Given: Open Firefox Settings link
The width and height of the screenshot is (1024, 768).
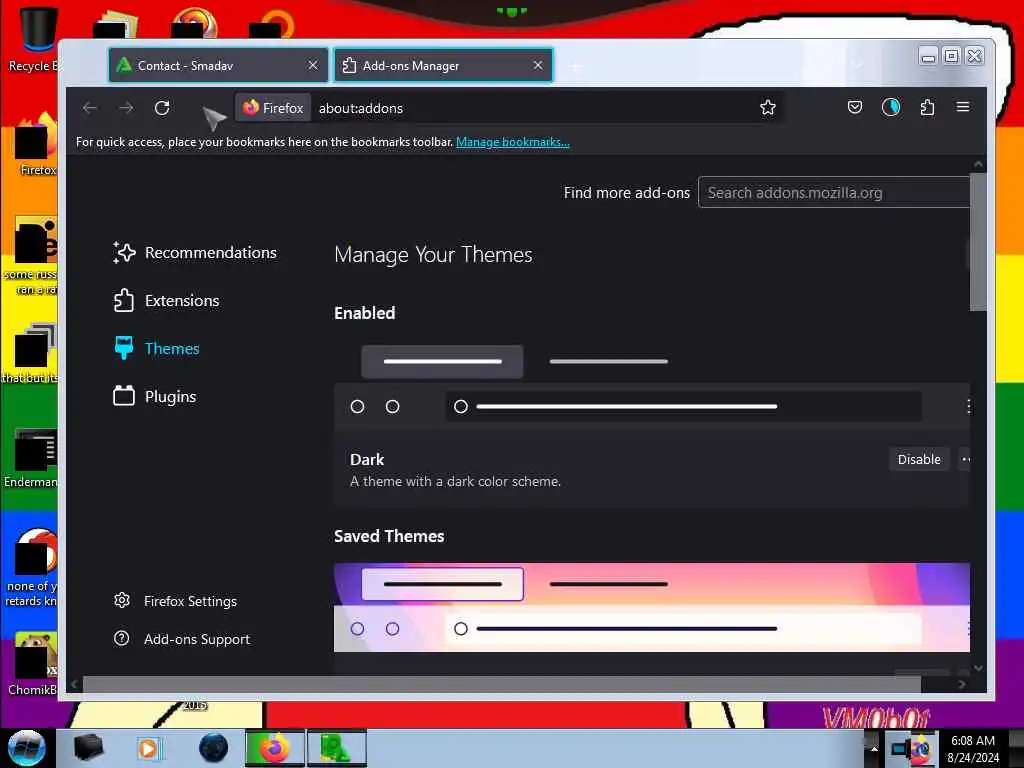Looking at the screenshot, I should [x=175, y=601].
